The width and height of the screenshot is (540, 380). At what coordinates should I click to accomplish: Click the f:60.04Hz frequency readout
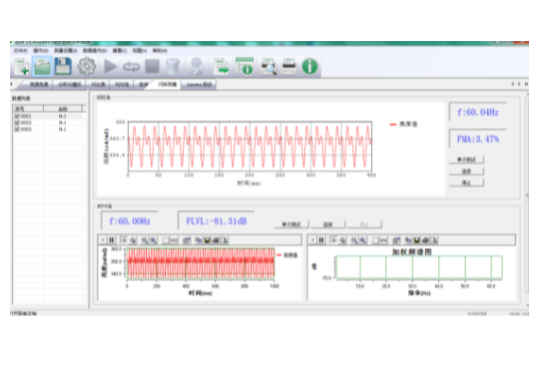(478, 112)
